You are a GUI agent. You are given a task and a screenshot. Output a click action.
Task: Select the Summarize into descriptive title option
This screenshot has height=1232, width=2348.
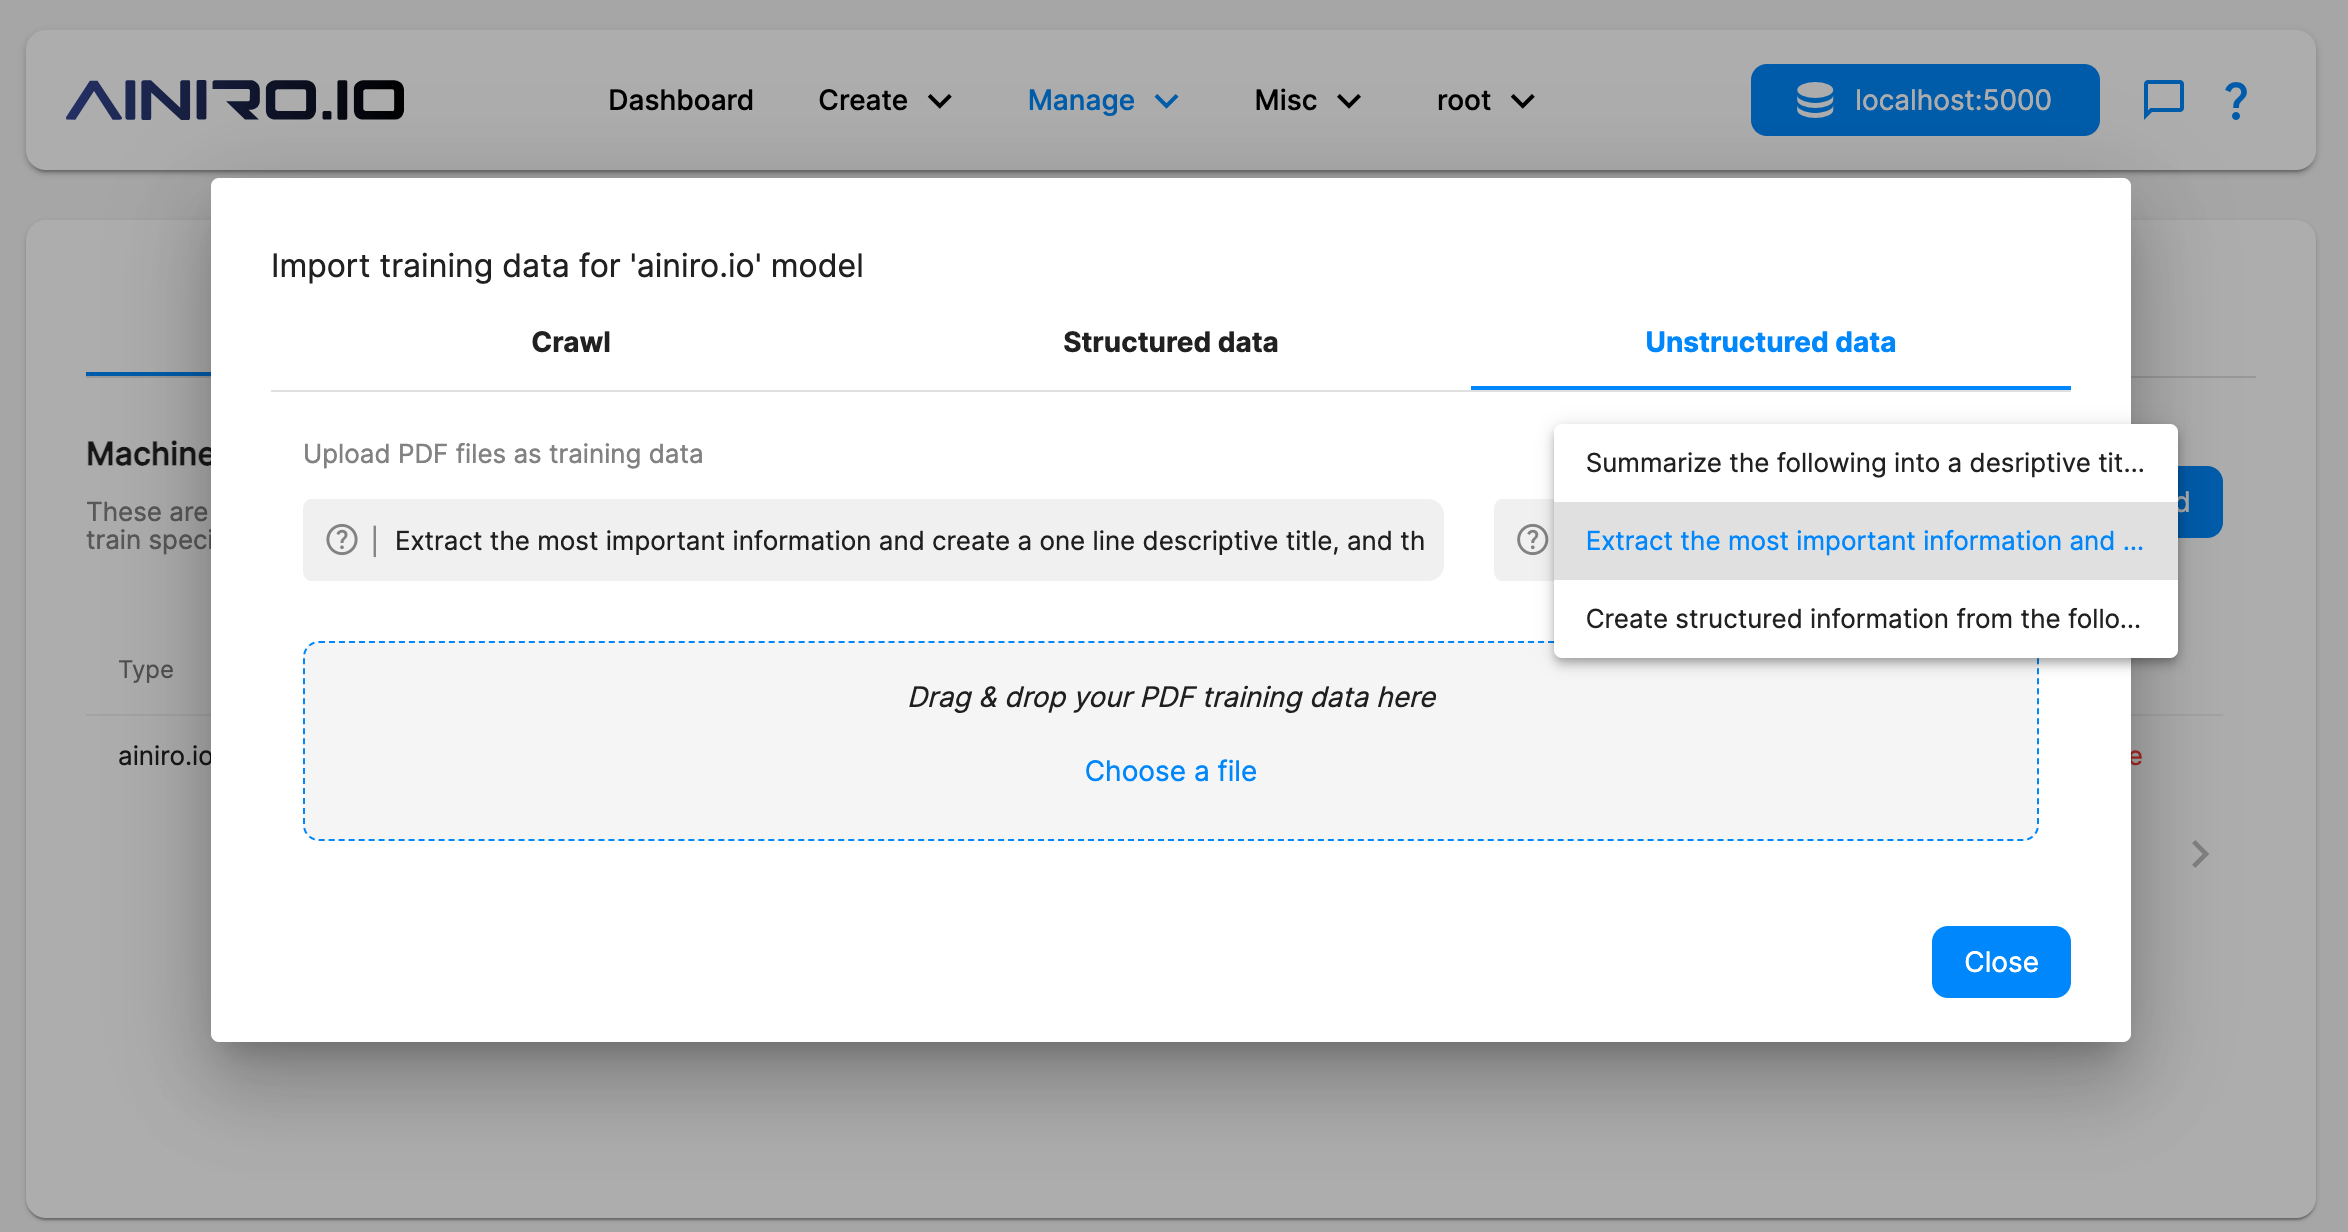point(1865,462)
